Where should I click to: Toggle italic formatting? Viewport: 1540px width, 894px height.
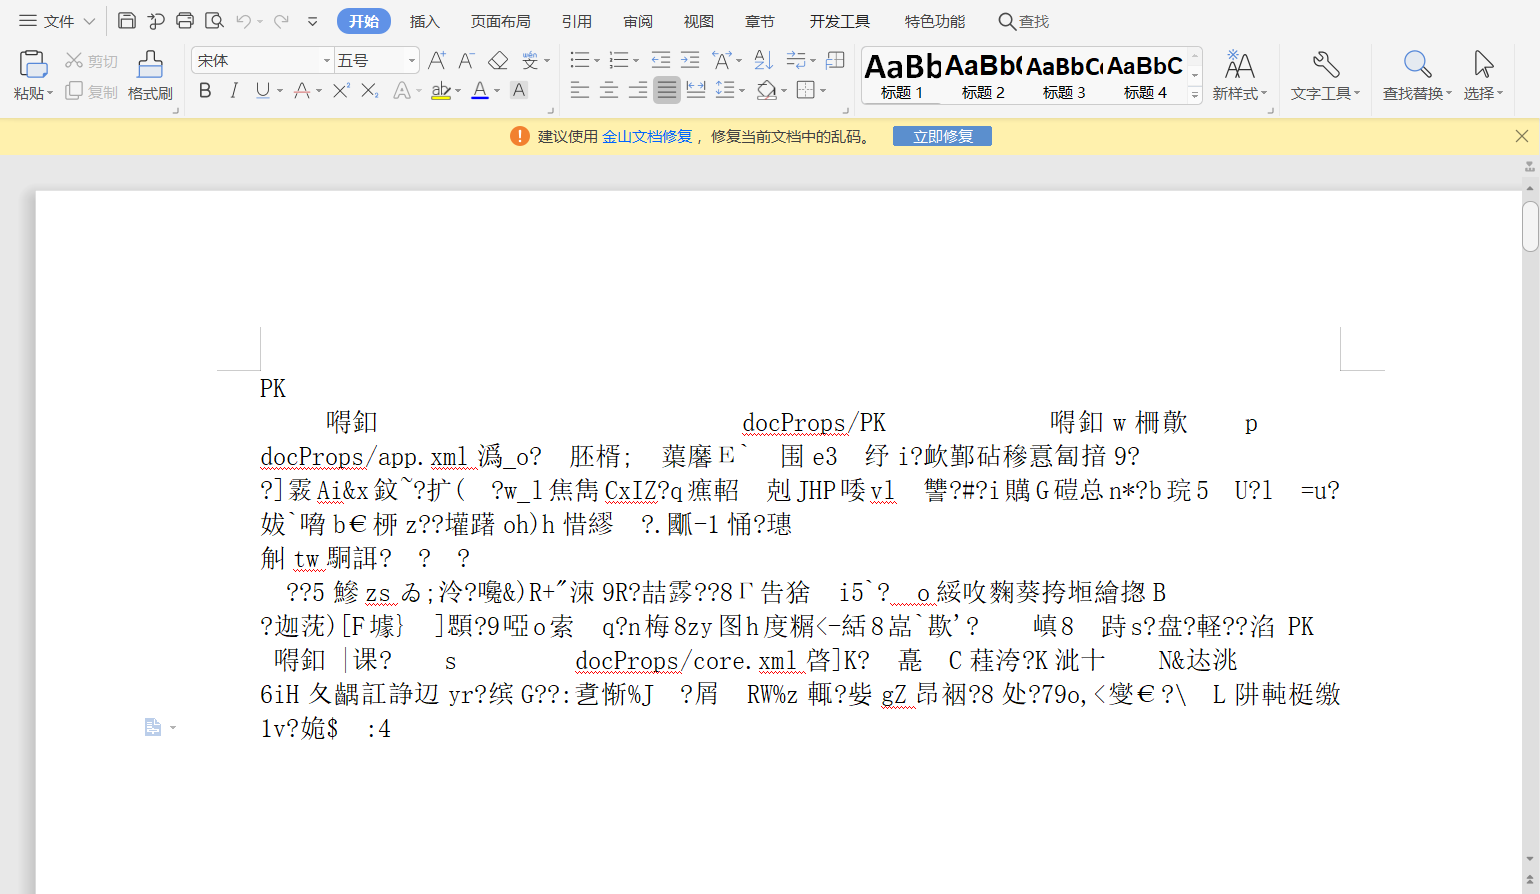coord(232,90)
